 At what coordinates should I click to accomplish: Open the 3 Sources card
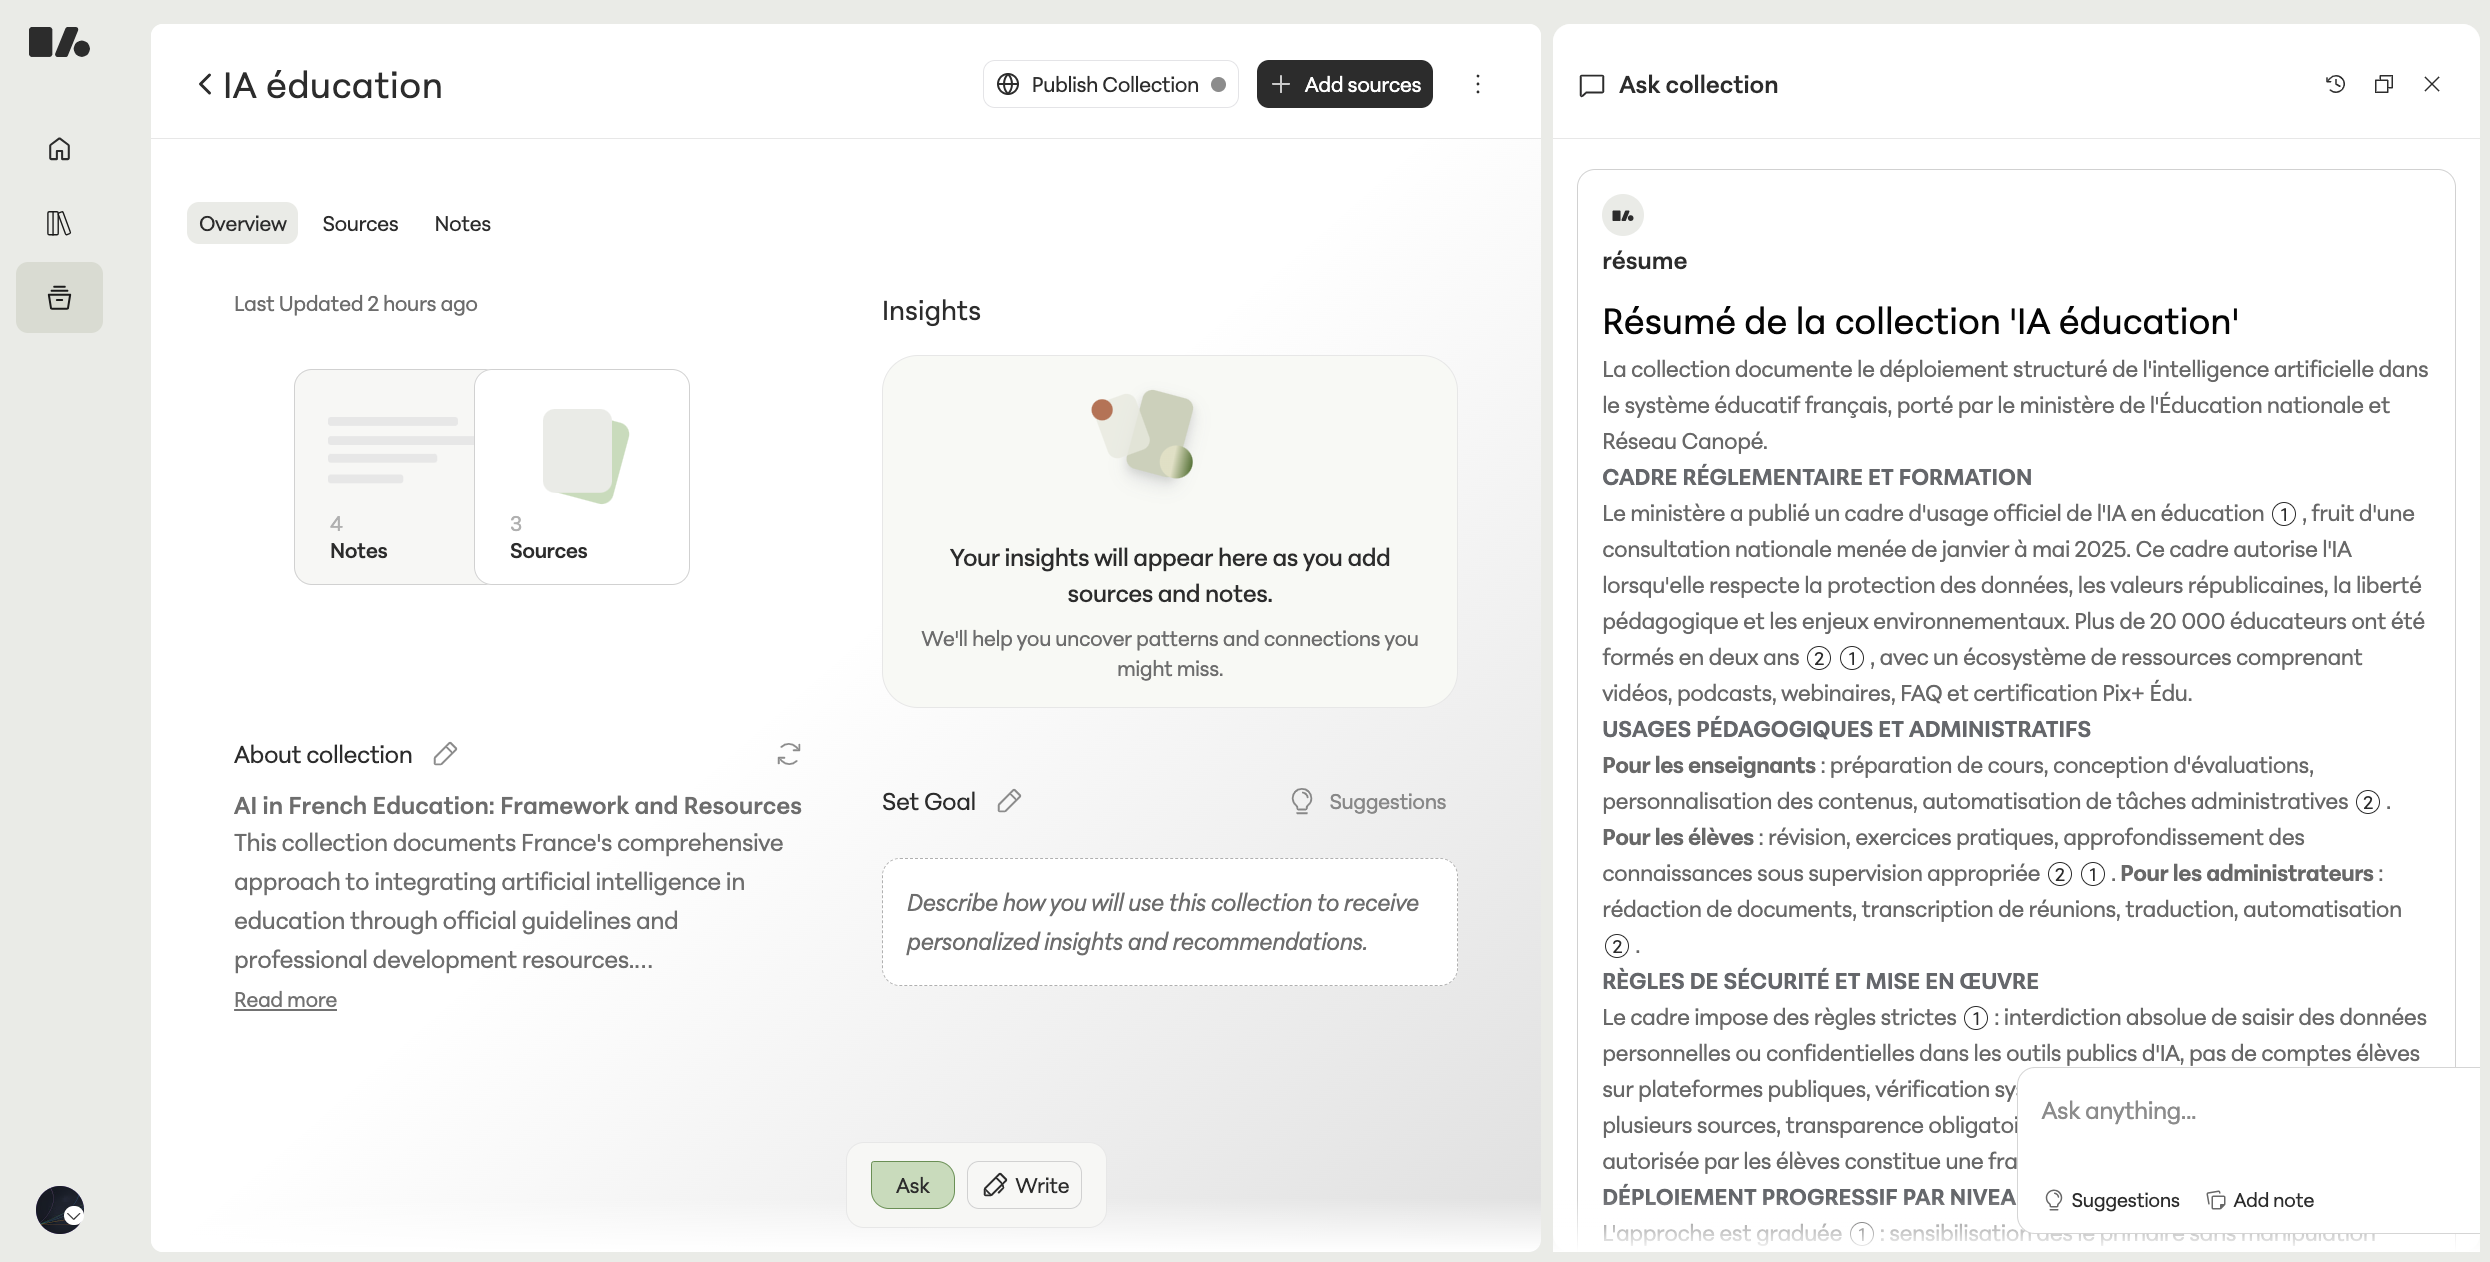[582, 477]
